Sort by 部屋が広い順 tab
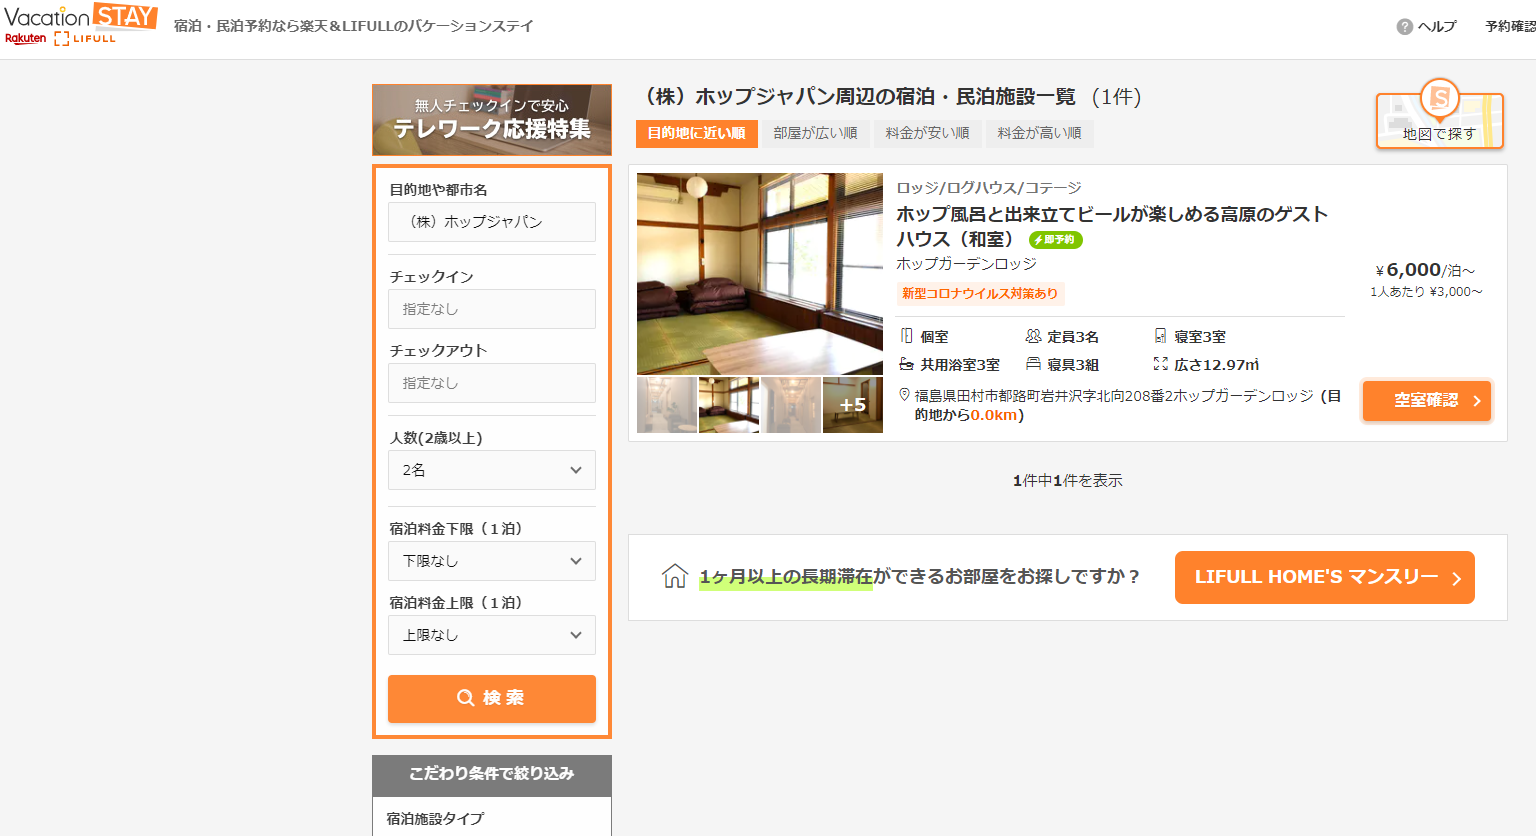1536x836 pixels. coord(815,133)
